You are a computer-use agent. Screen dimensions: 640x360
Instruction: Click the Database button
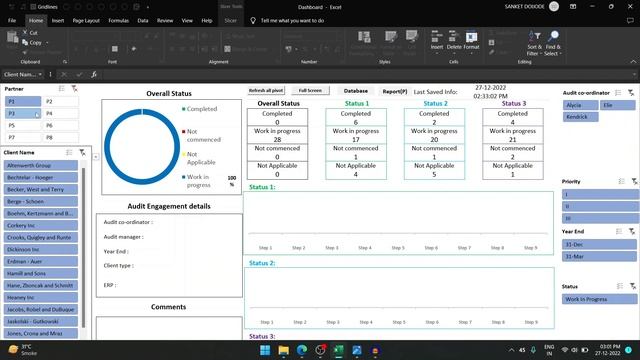click(356, 91)
